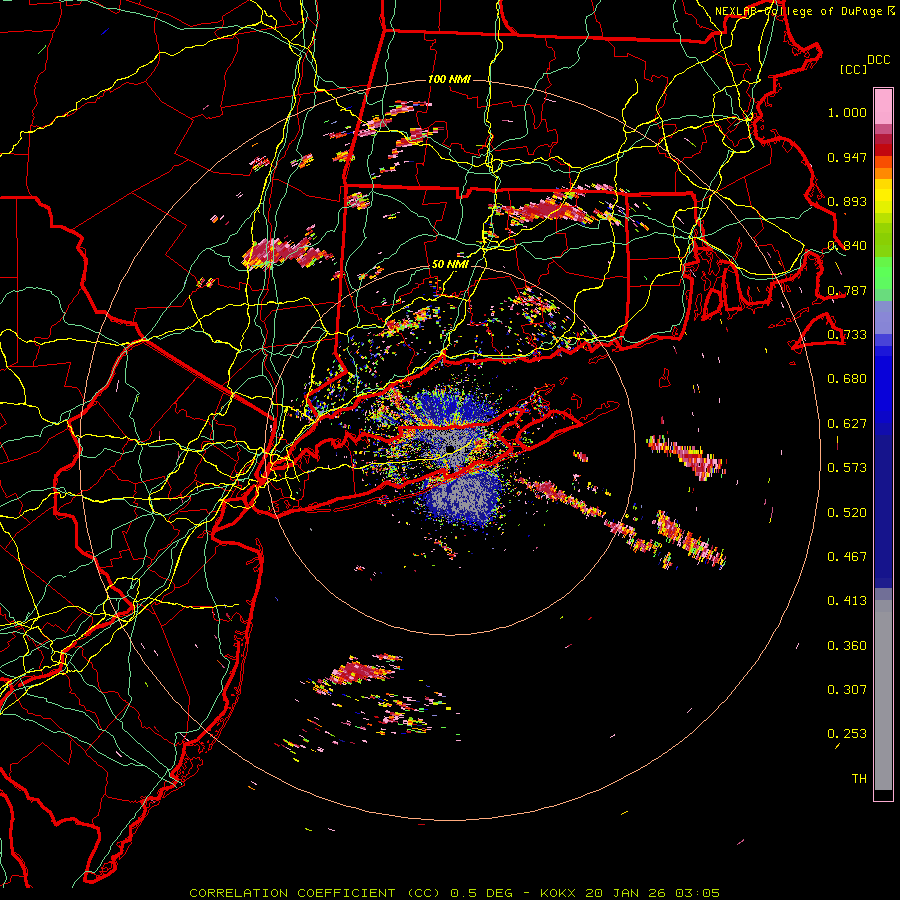Click the 0.413 scale value

[847, 601]
